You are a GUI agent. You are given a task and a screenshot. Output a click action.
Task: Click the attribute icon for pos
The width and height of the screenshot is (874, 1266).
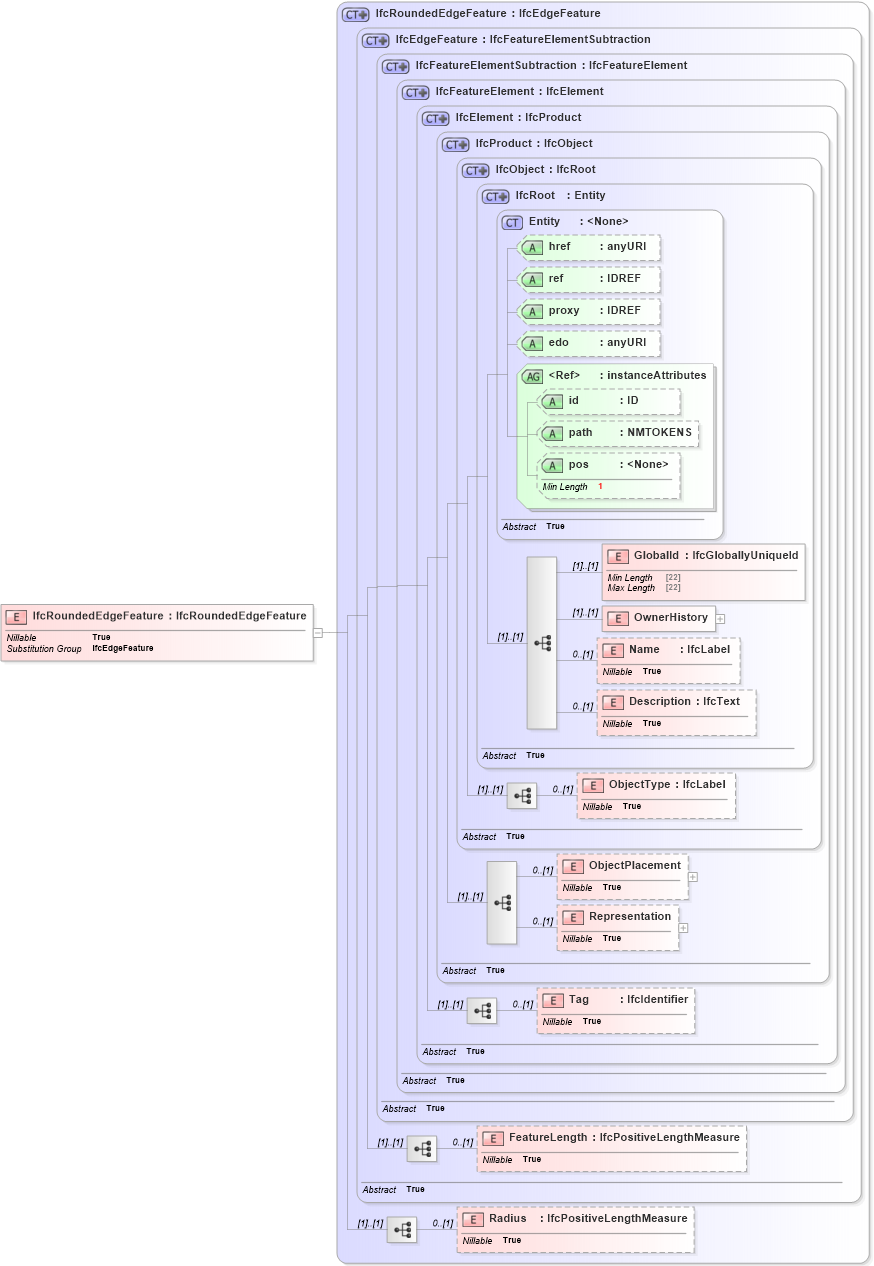[551, 464]
